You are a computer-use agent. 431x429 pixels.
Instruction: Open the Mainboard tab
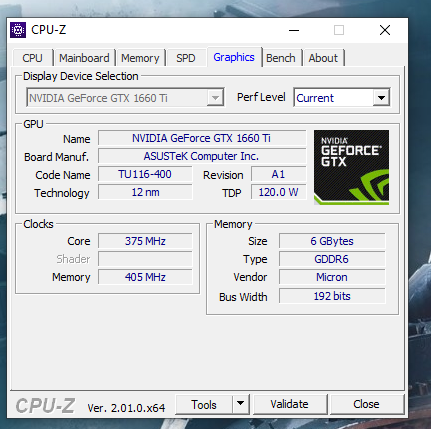pyautogui.click(x=84, y=58)
